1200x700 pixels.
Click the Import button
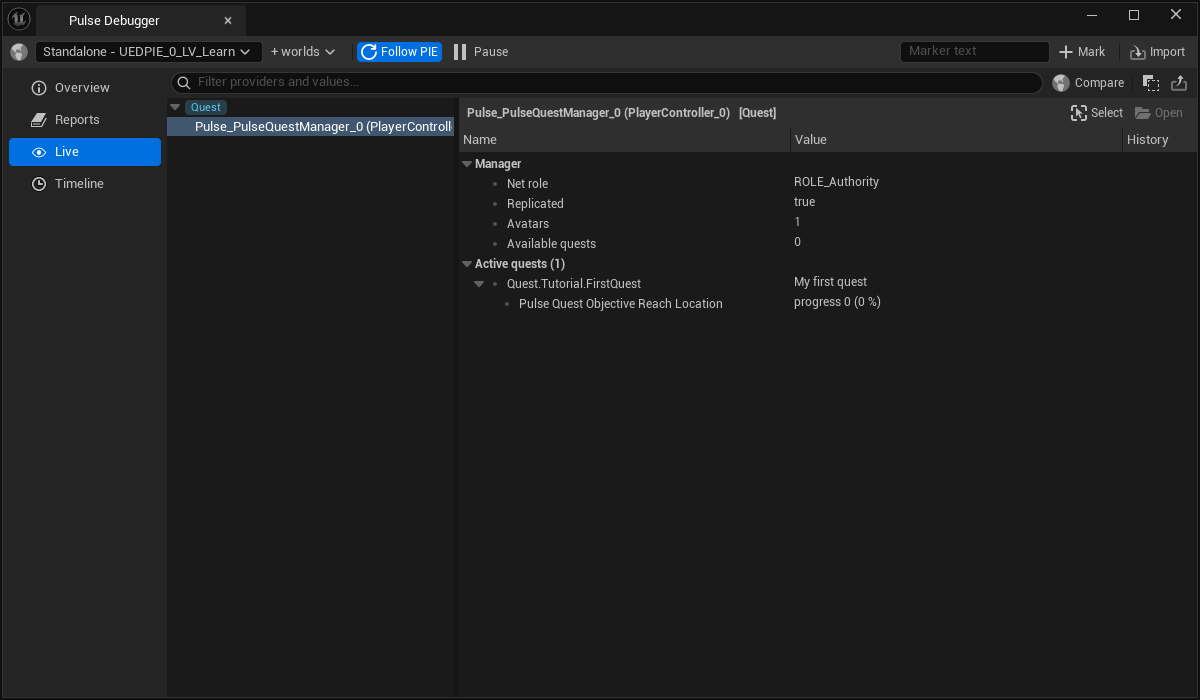coord(1157,52)
